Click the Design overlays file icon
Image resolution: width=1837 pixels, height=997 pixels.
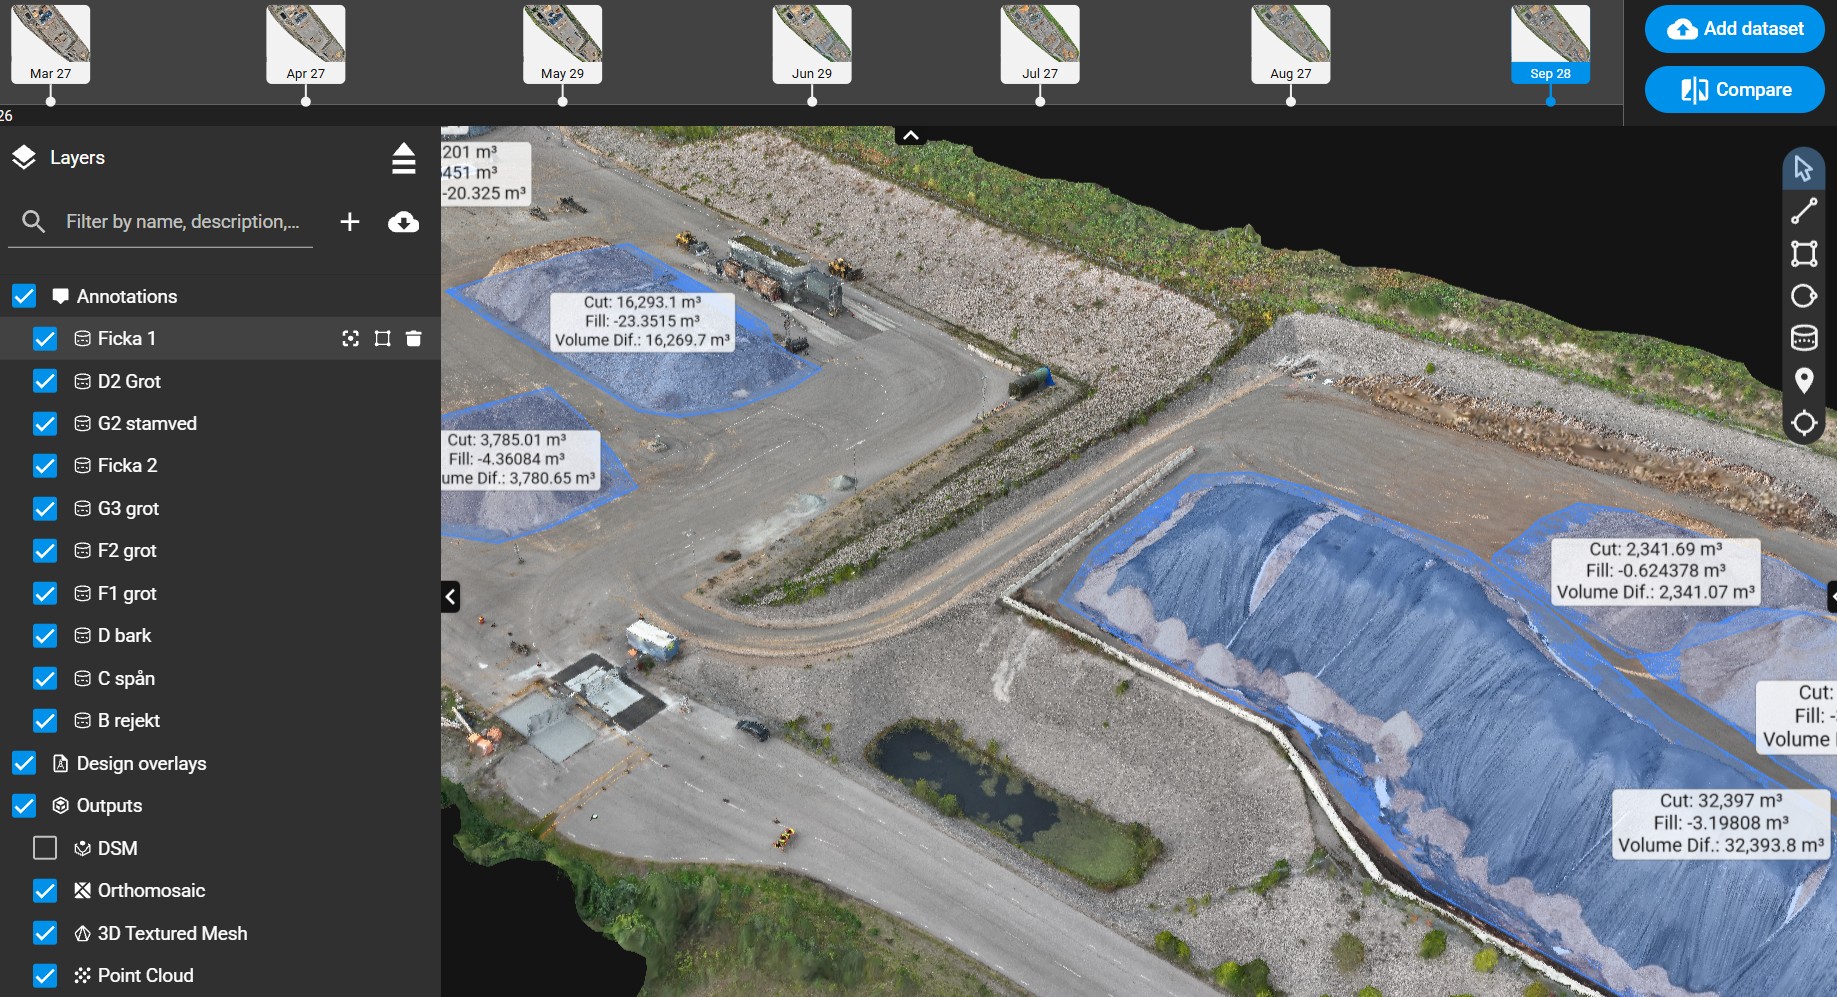pyautogui.click(x=60, y=763)
